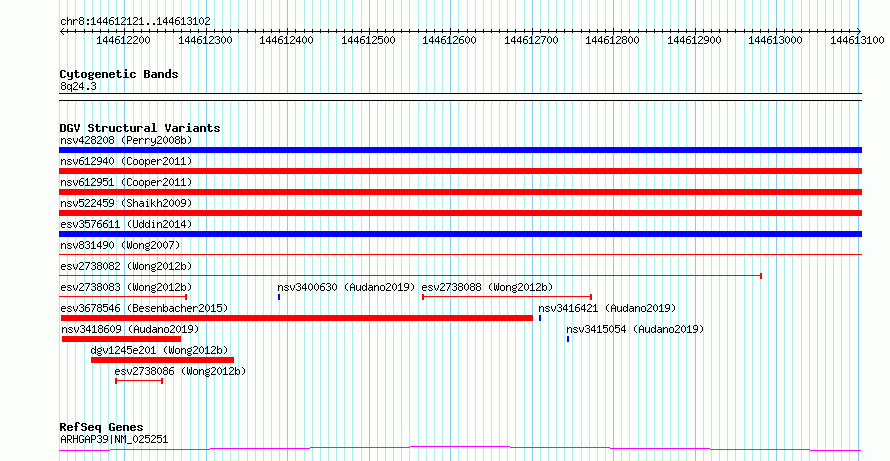Click the nsv3400630 small blue marker
Viewport: 890px width, 461px height.
[x=279, y=297]
